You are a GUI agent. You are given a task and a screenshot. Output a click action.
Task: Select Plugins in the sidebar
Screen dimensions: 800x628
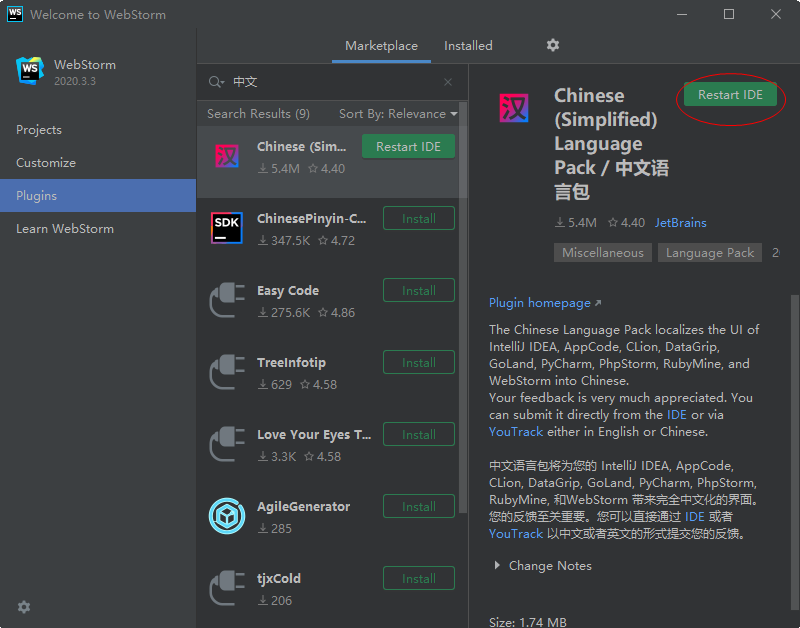[98, 195]
